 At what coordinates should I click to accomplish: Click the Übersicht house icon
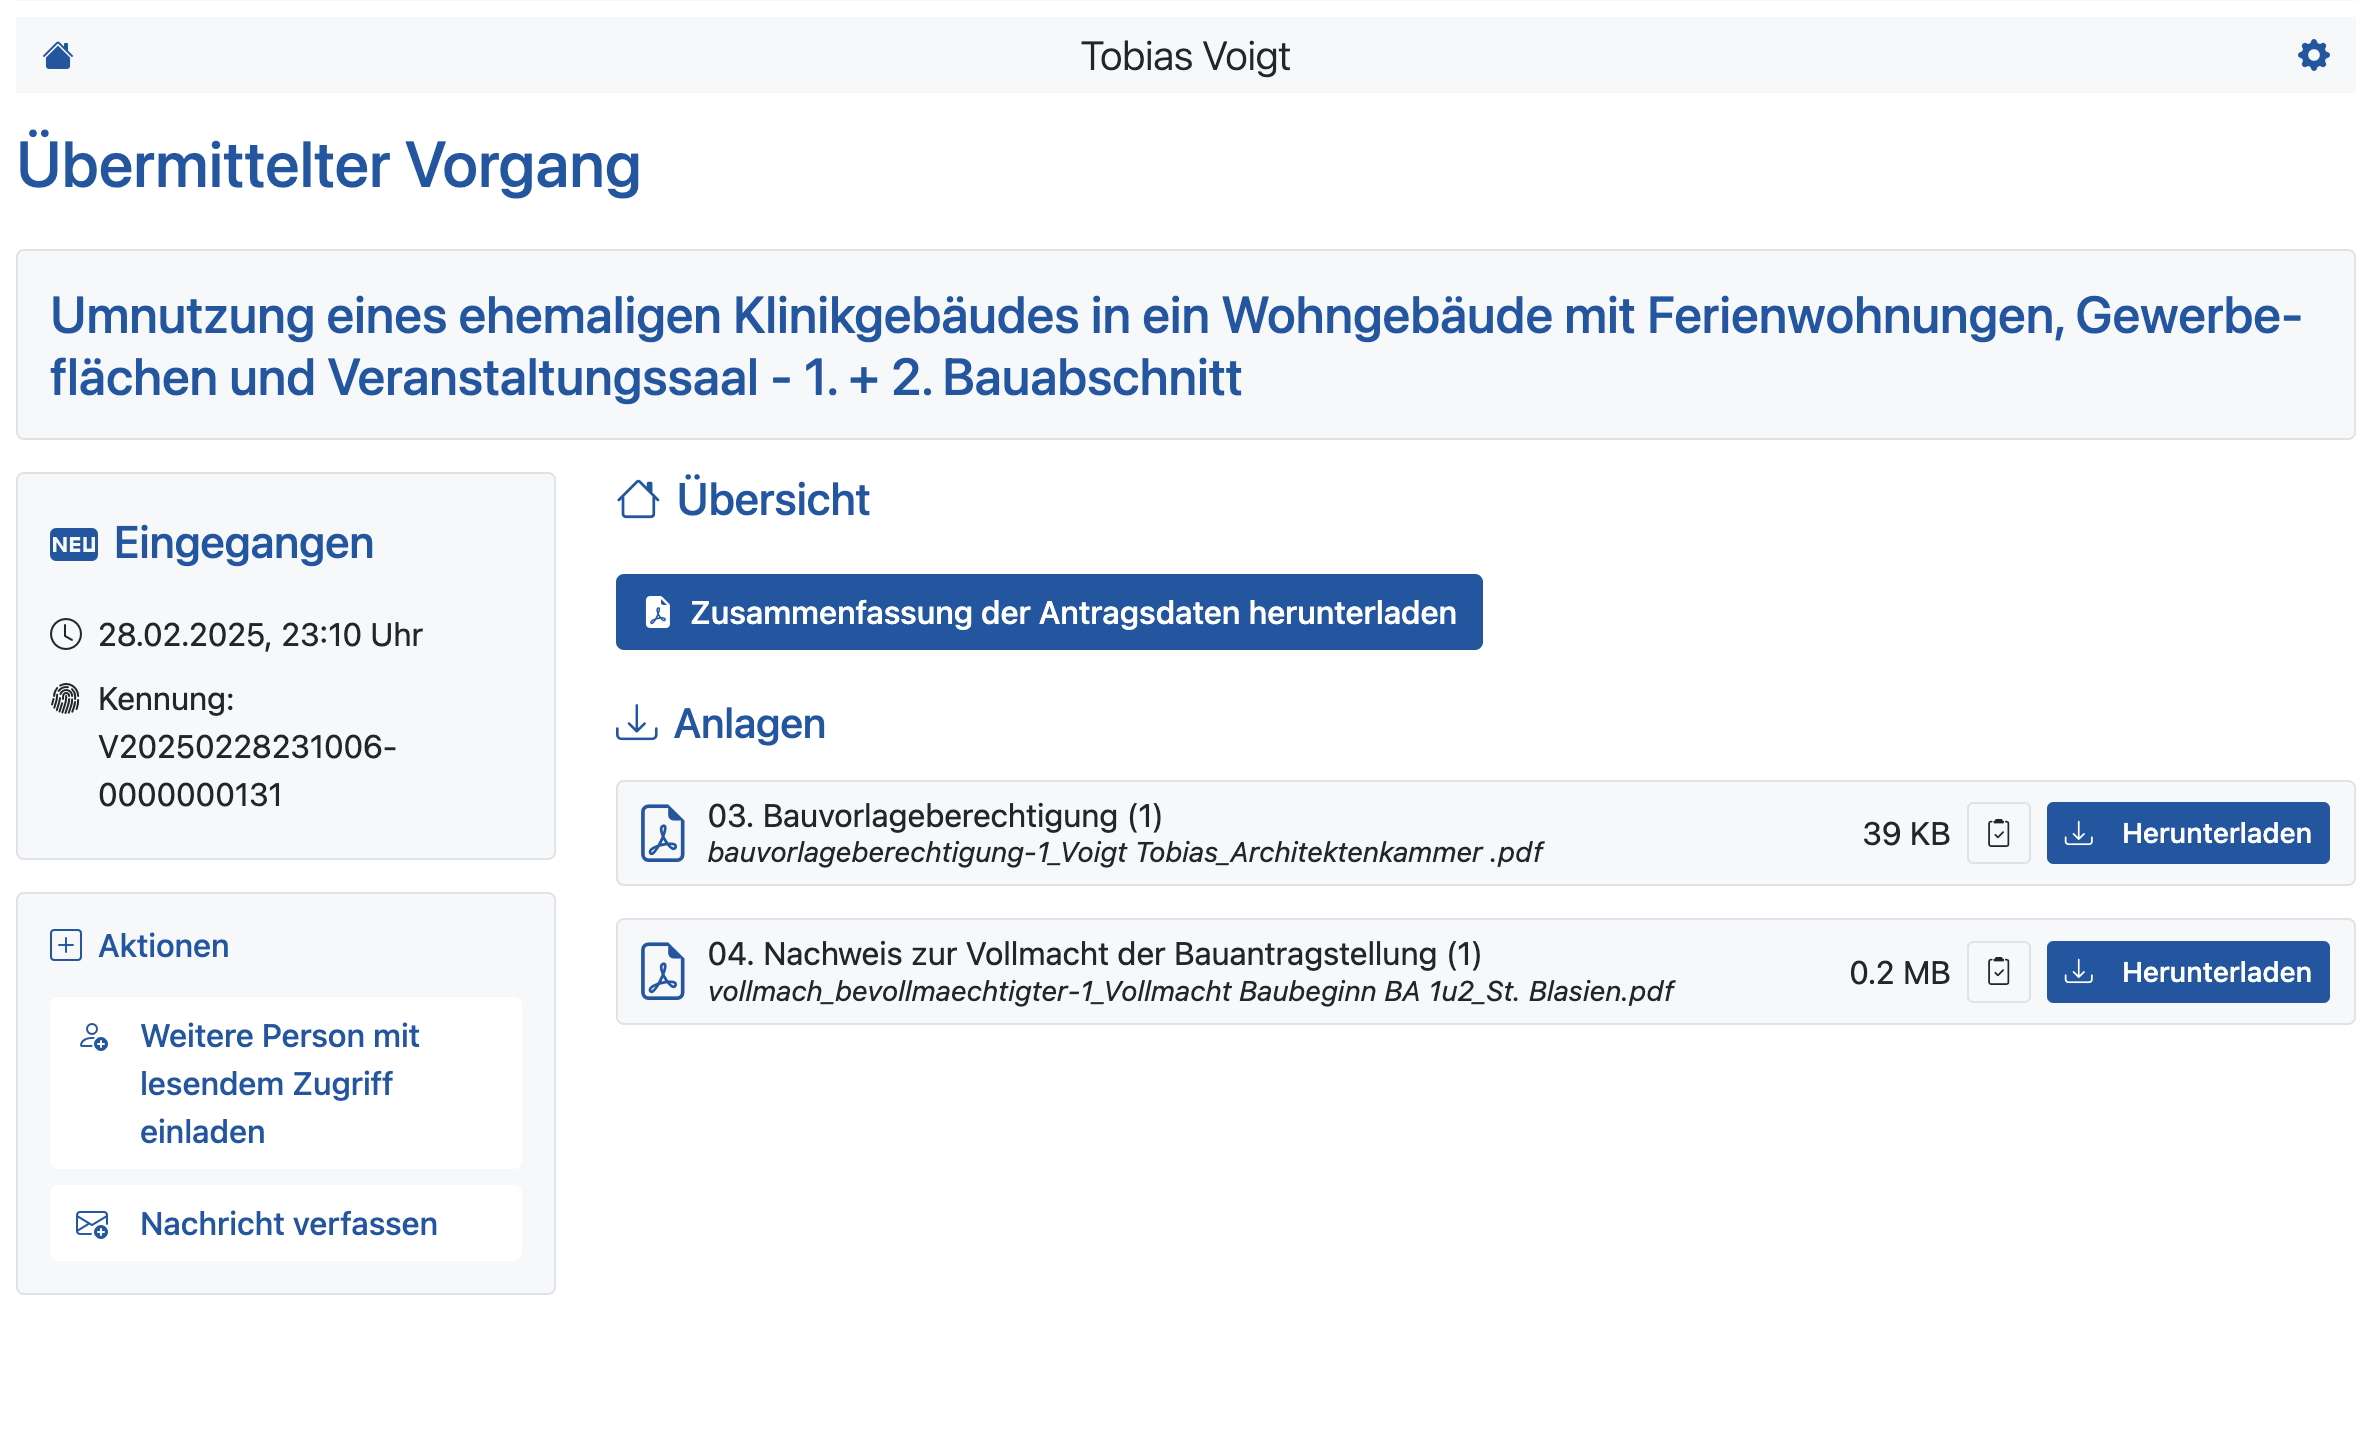(638, 499)
